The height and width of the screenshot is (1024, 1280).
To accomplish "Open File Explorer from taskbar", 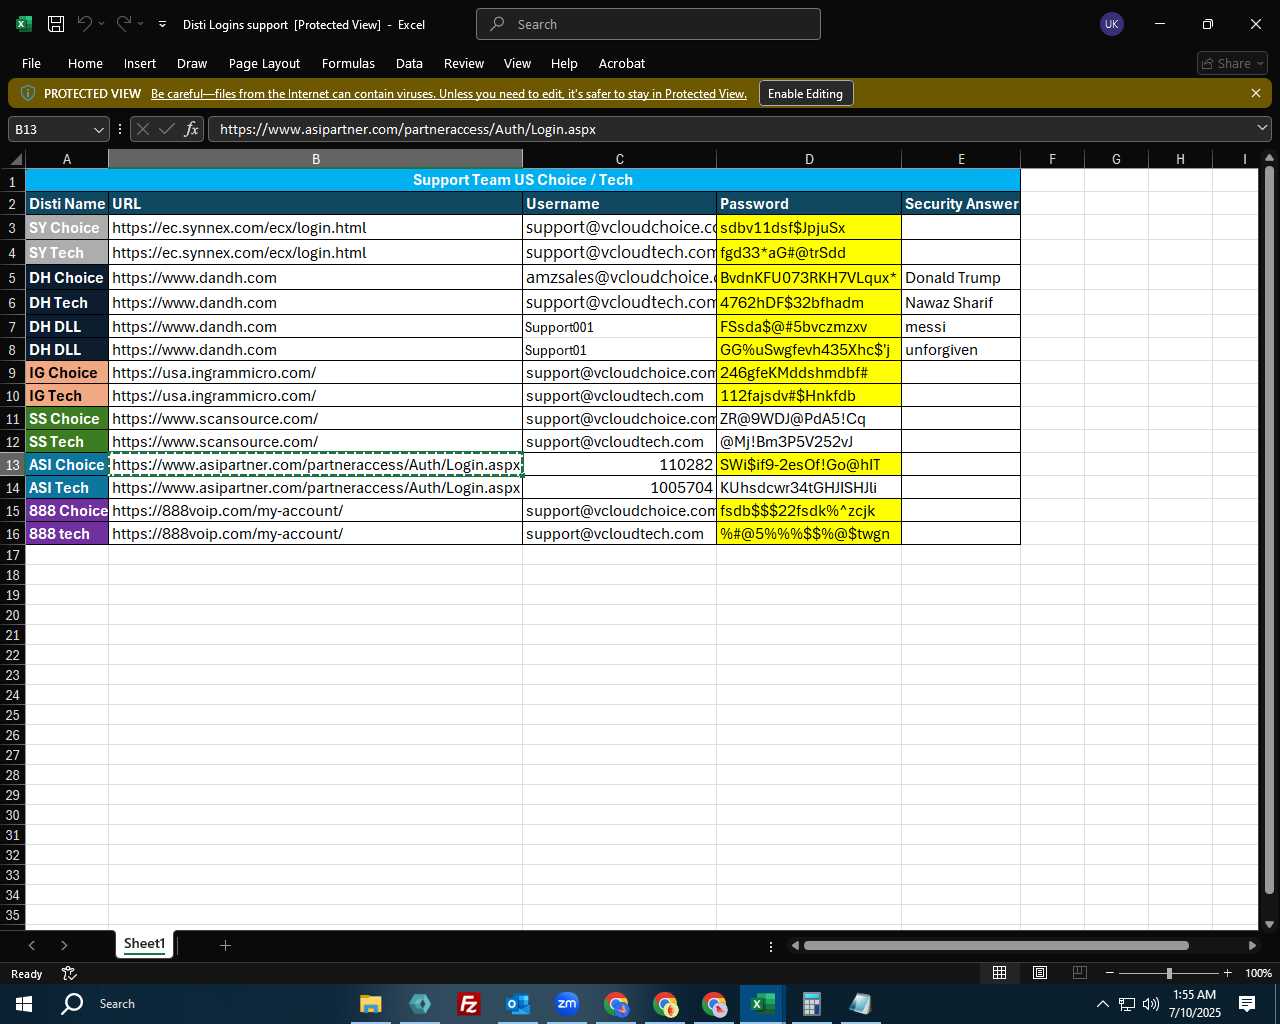I will click(x=371, y=1004).
